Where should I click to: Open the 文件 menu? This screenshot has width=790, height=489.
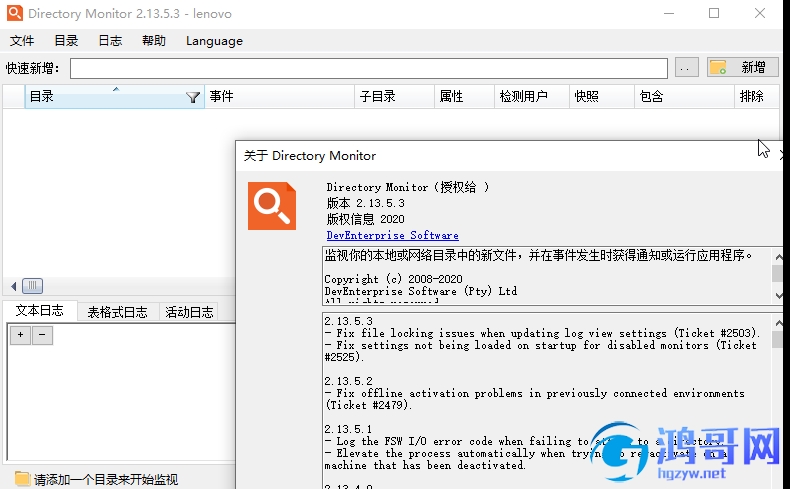tap(22, 41)
